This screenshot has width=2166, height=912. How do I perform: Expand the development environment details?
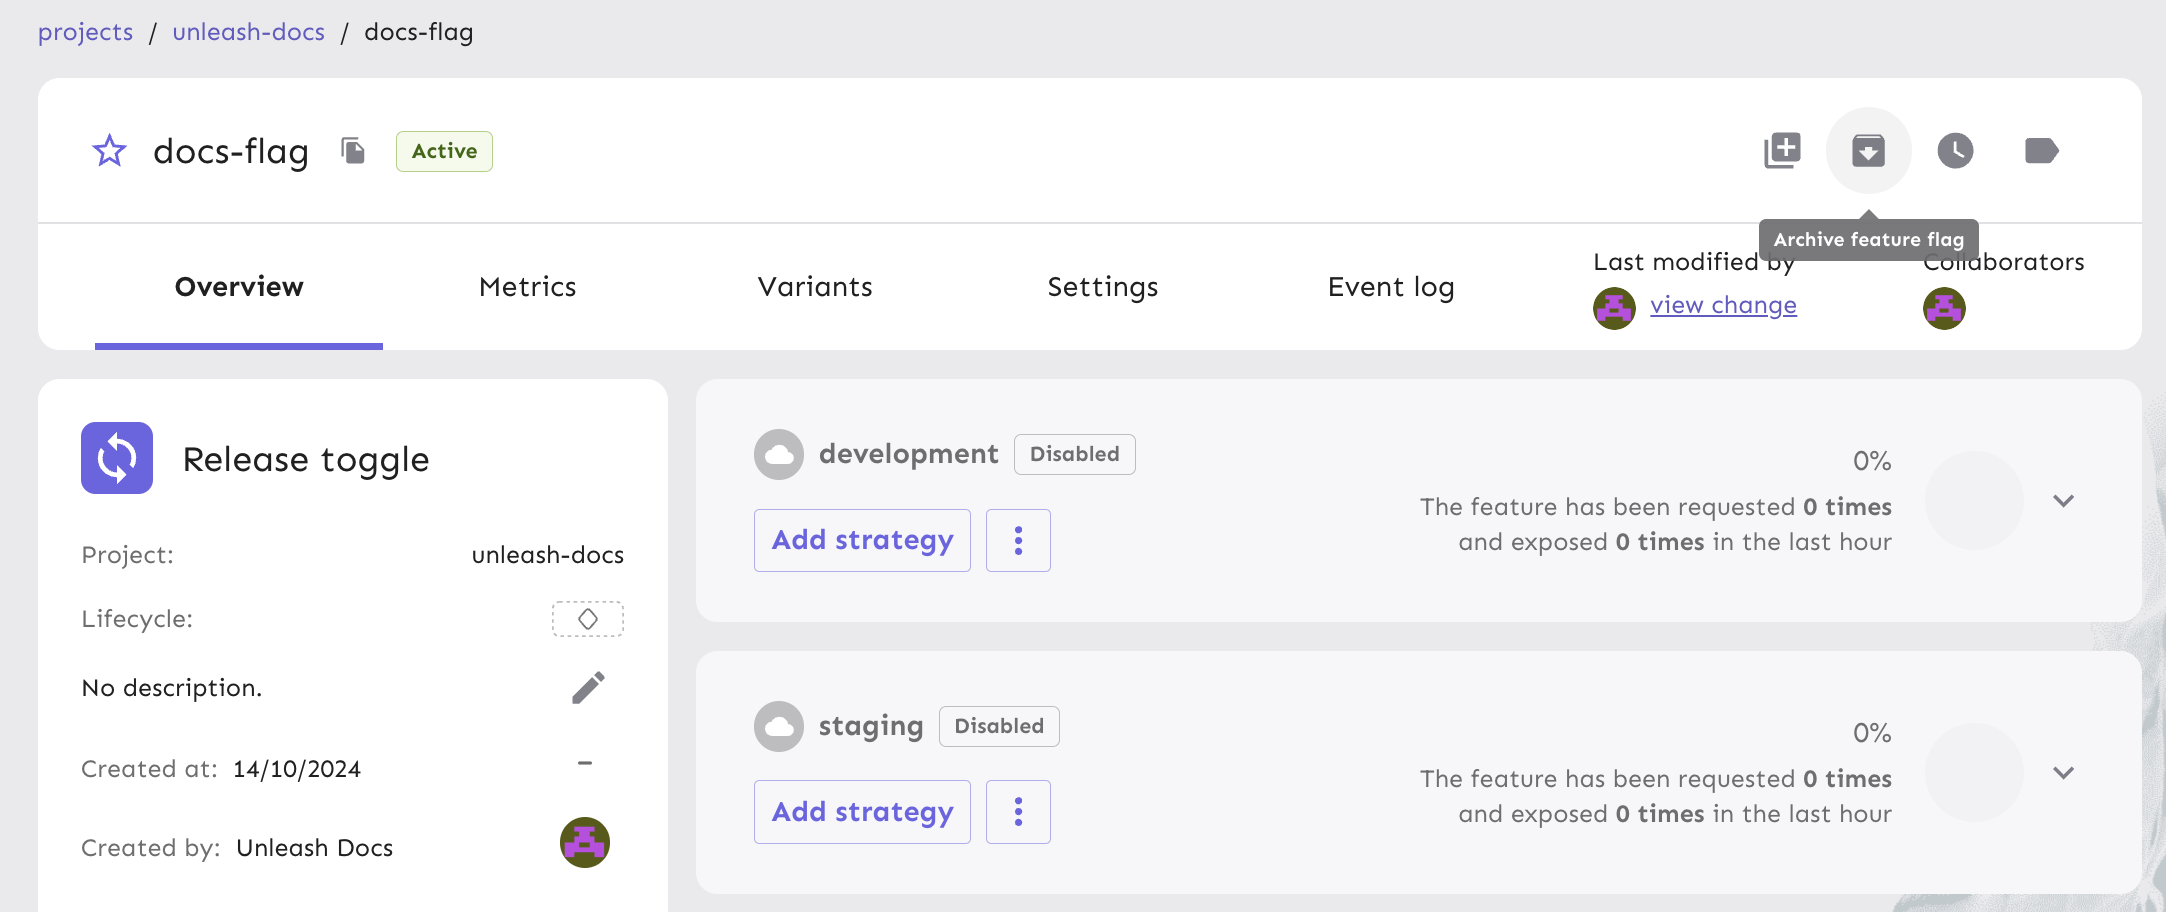tap(2064, 501)
